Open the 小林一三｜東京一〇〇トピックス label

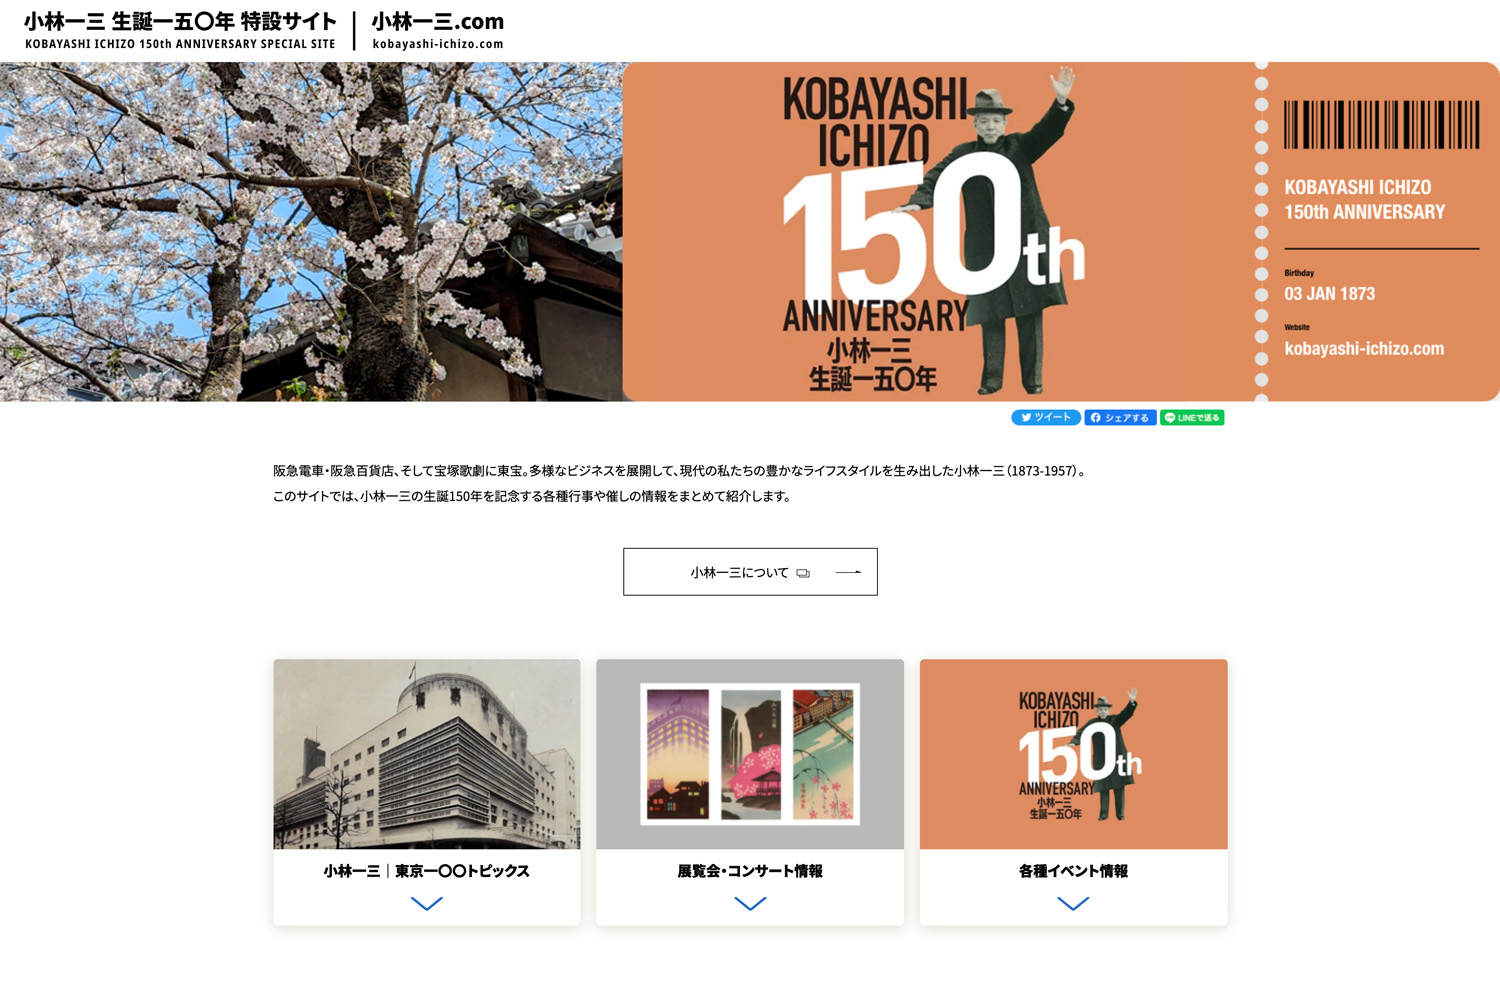pyautogui.click(x=427, y=871)
